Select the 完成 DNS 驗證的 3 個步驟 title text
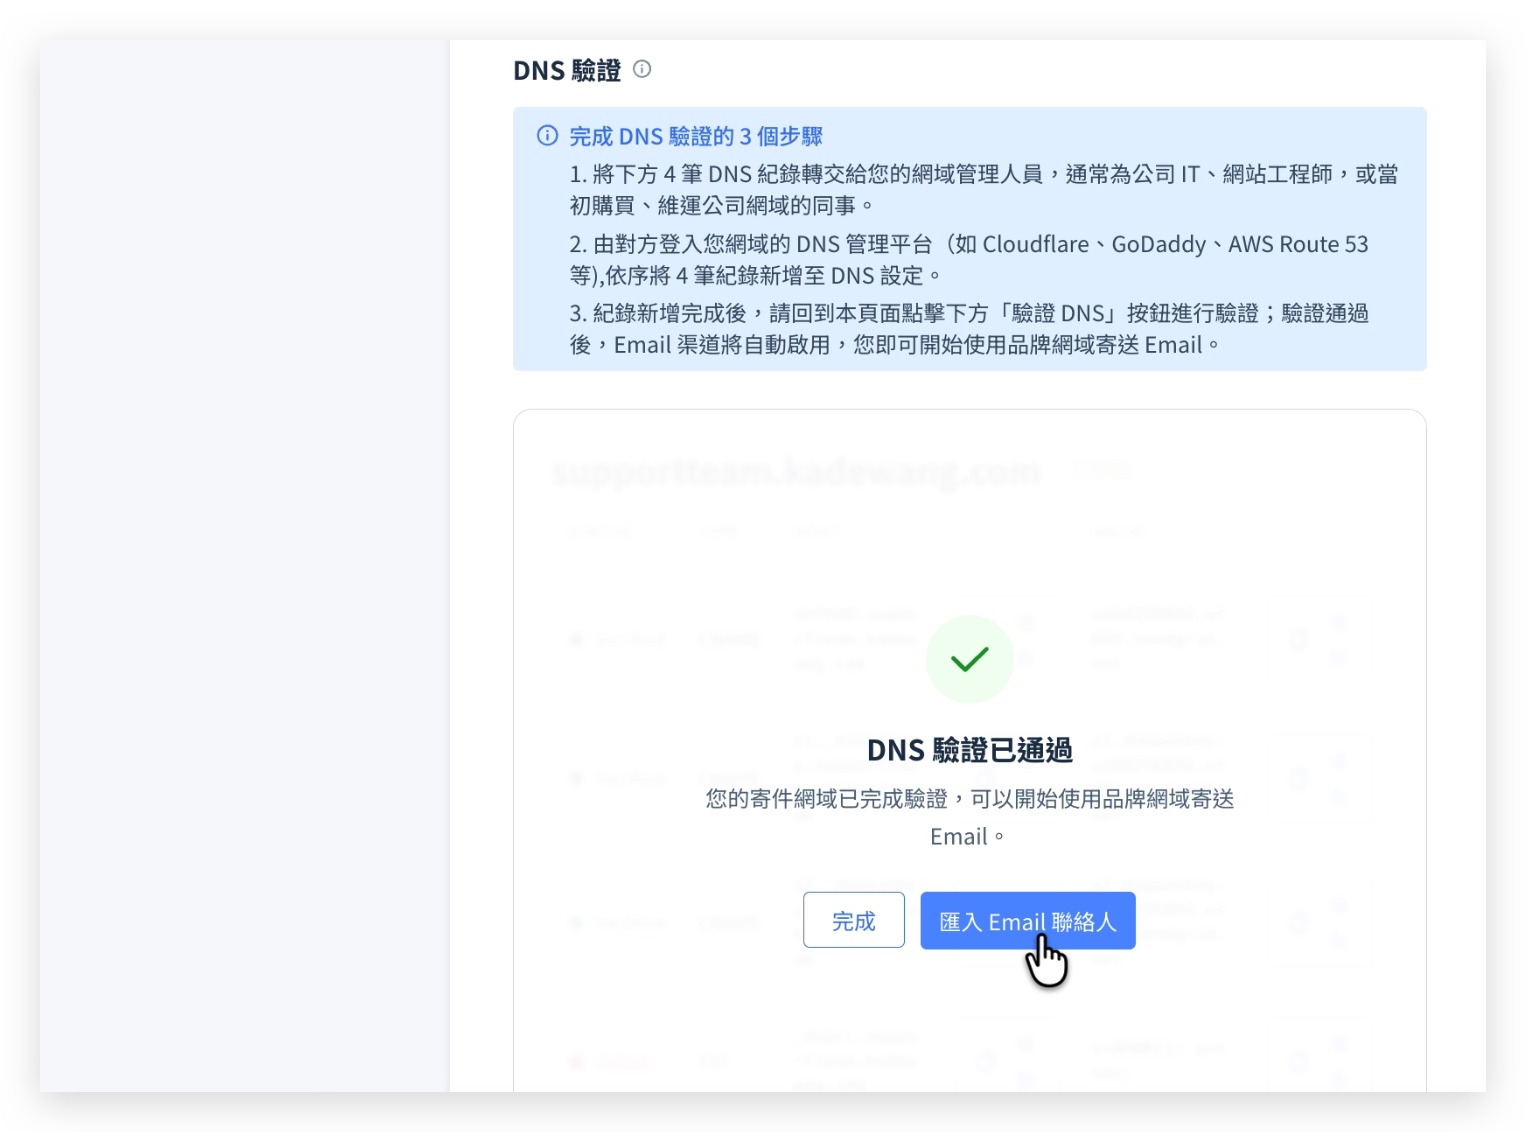This screenshot has width=1526, height=1132. tap(696, 136)
